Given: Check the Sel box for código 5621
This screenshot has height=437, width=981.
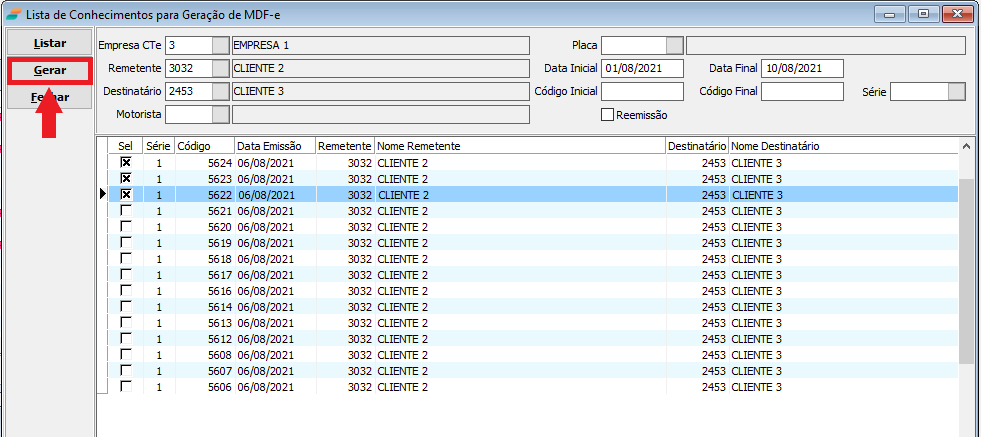Looking at the screenshot, I should [125, 211].
